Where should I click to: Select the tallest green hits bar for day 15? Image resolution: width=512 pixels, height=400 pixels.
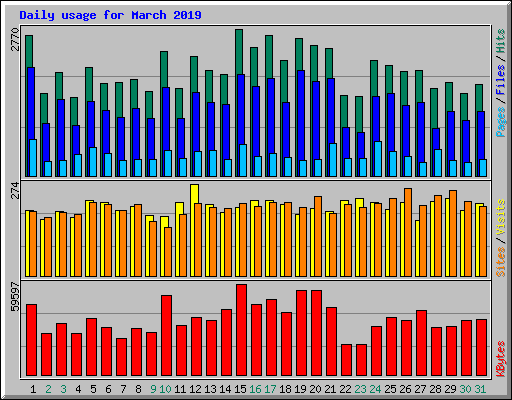[x=239, y=52]
